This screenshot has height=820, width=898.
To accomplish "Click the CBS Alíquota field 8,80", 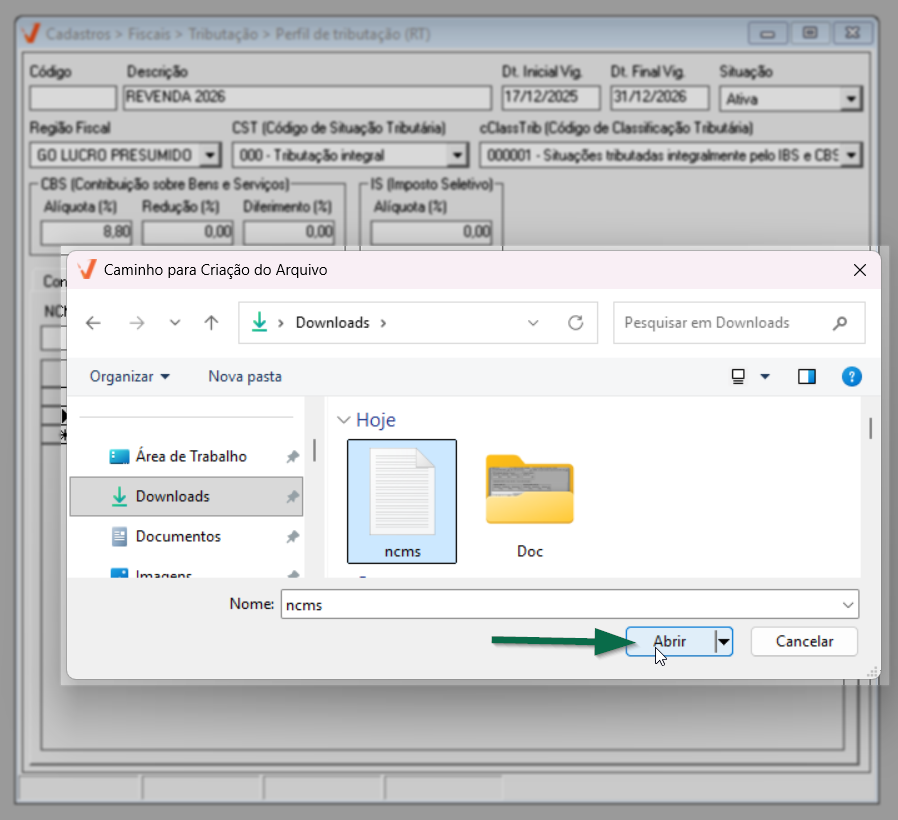I will (86, 232).
